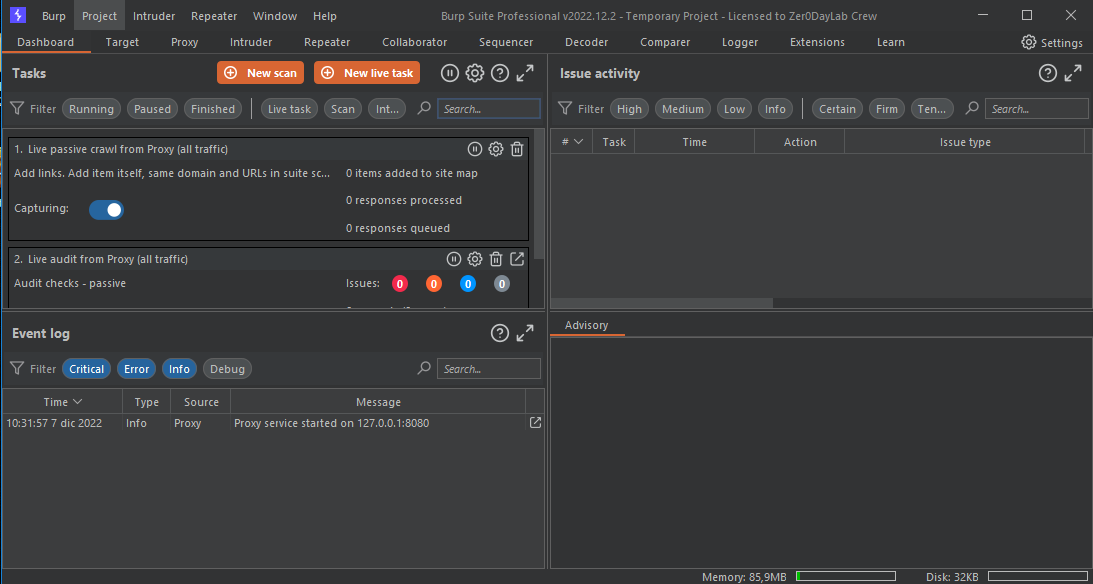This screenshot has height=584, width=1093.
Task: Switch to the Repeater tab
Action: coord(327,43)
